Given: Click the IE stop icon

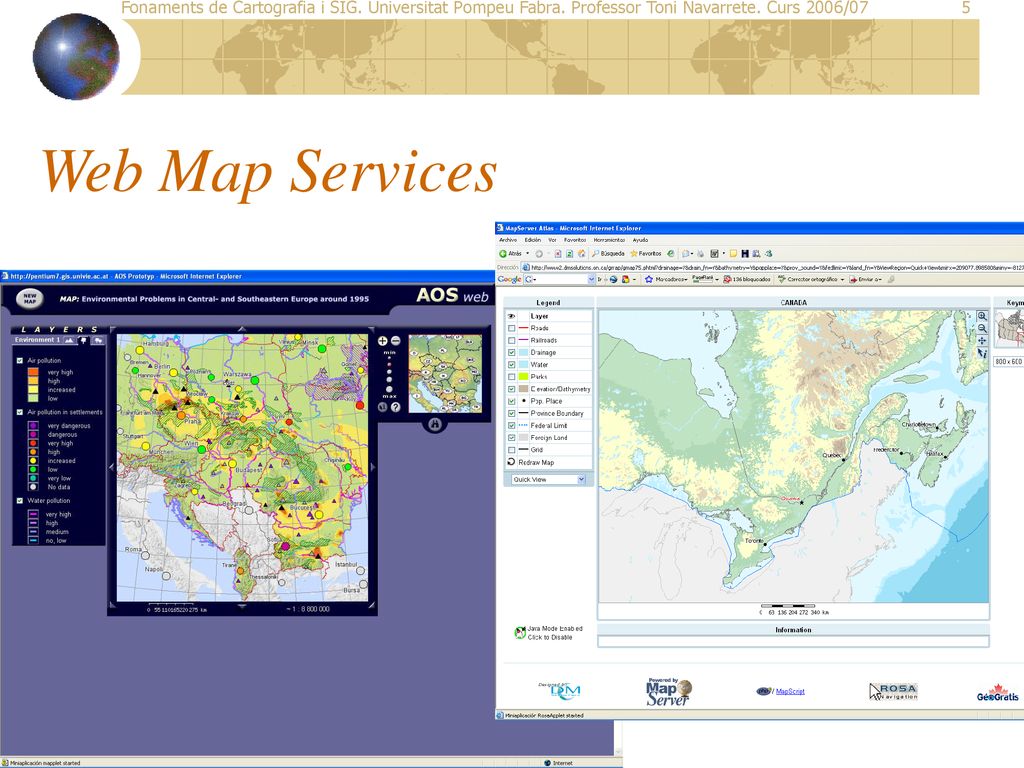Looking at the screenshot, I should (558, 253).
